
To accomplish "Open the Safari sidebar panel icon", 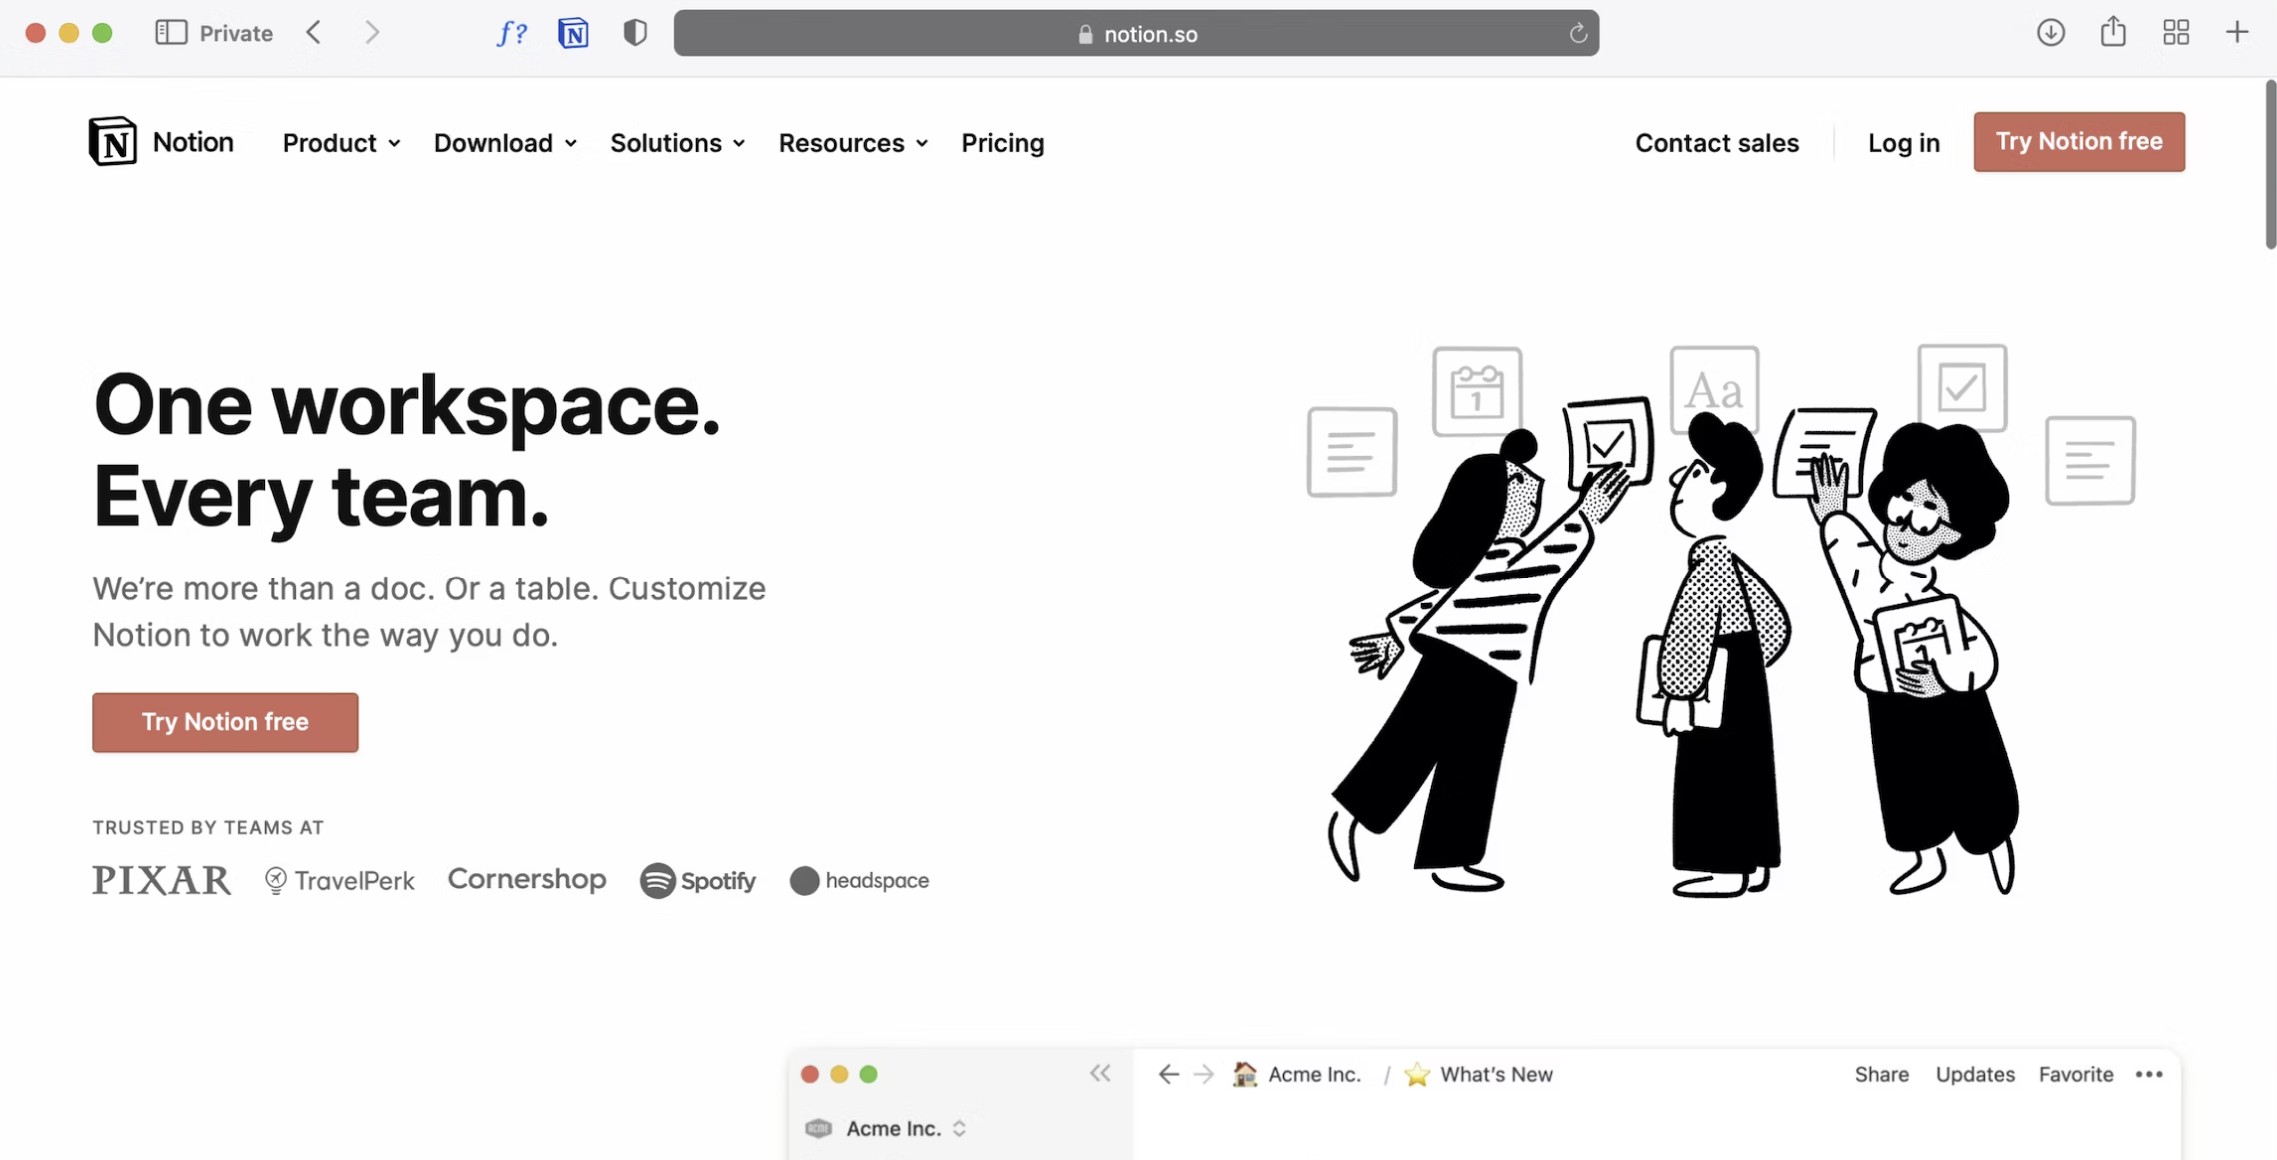I will (171, 33).
